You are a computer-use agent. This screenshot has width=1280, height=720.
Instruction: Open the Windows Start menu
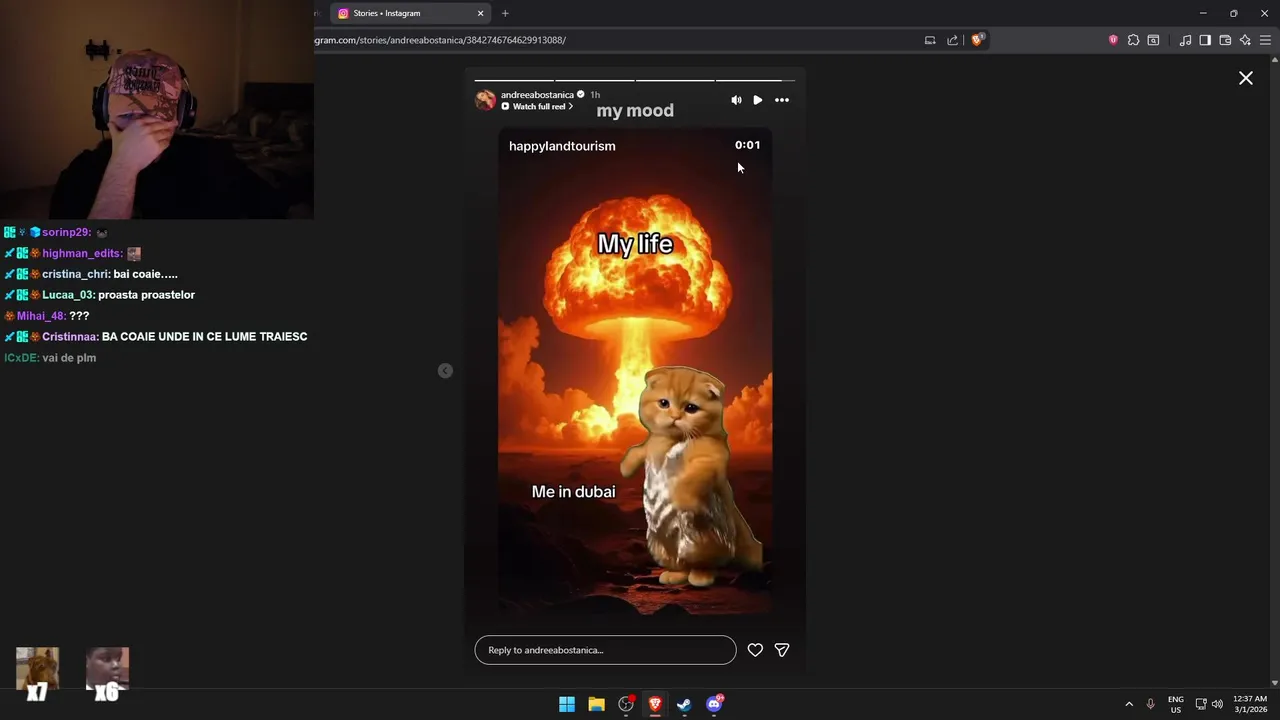click(567, 704)
